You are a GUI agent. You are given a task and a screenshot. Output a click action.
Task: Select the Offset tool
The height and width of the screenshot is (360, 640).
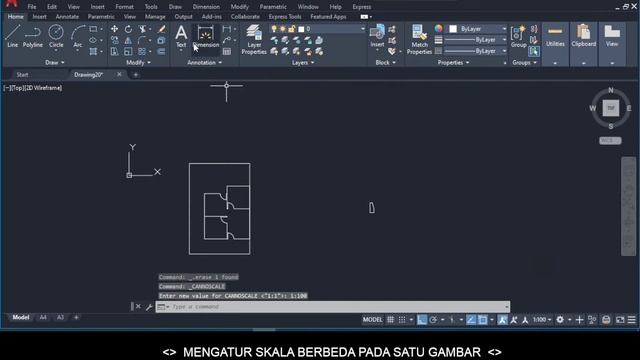(162, 51)
